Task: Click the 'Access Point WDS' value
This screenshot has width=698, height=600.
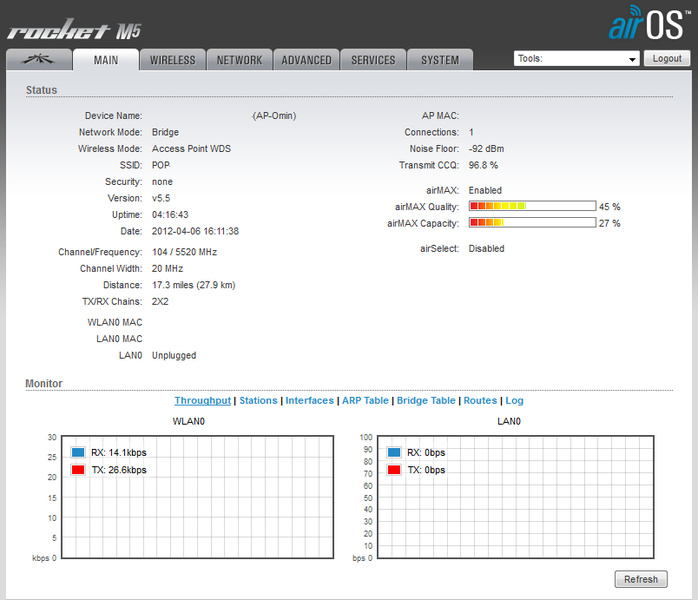Action: tap(191, 149)
